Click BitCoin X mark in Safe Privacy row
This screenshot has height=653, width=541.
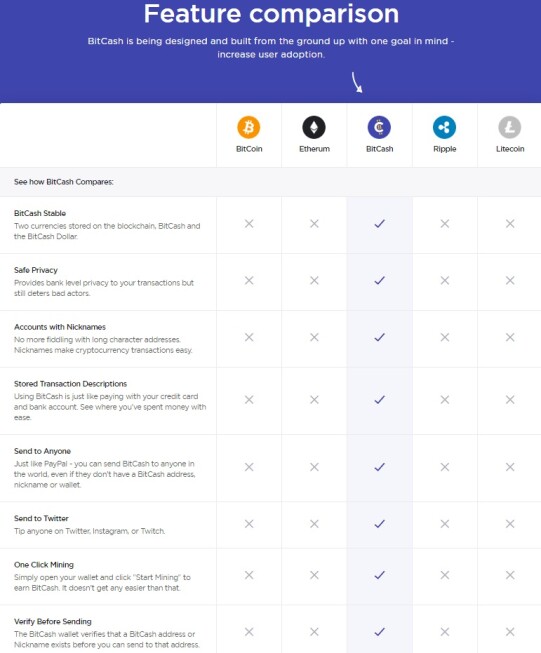[x=249, y=281]
